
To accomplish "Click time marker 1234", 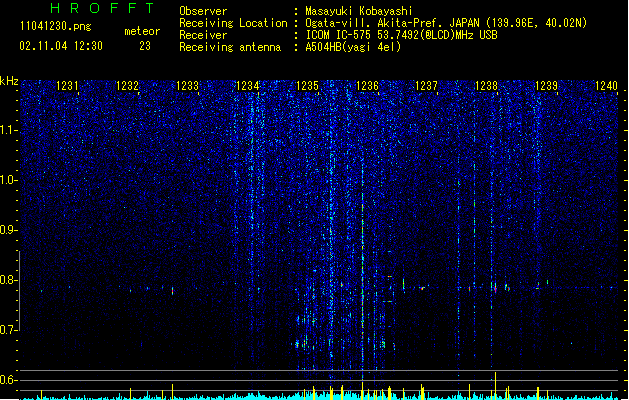I will pos(248,86).
